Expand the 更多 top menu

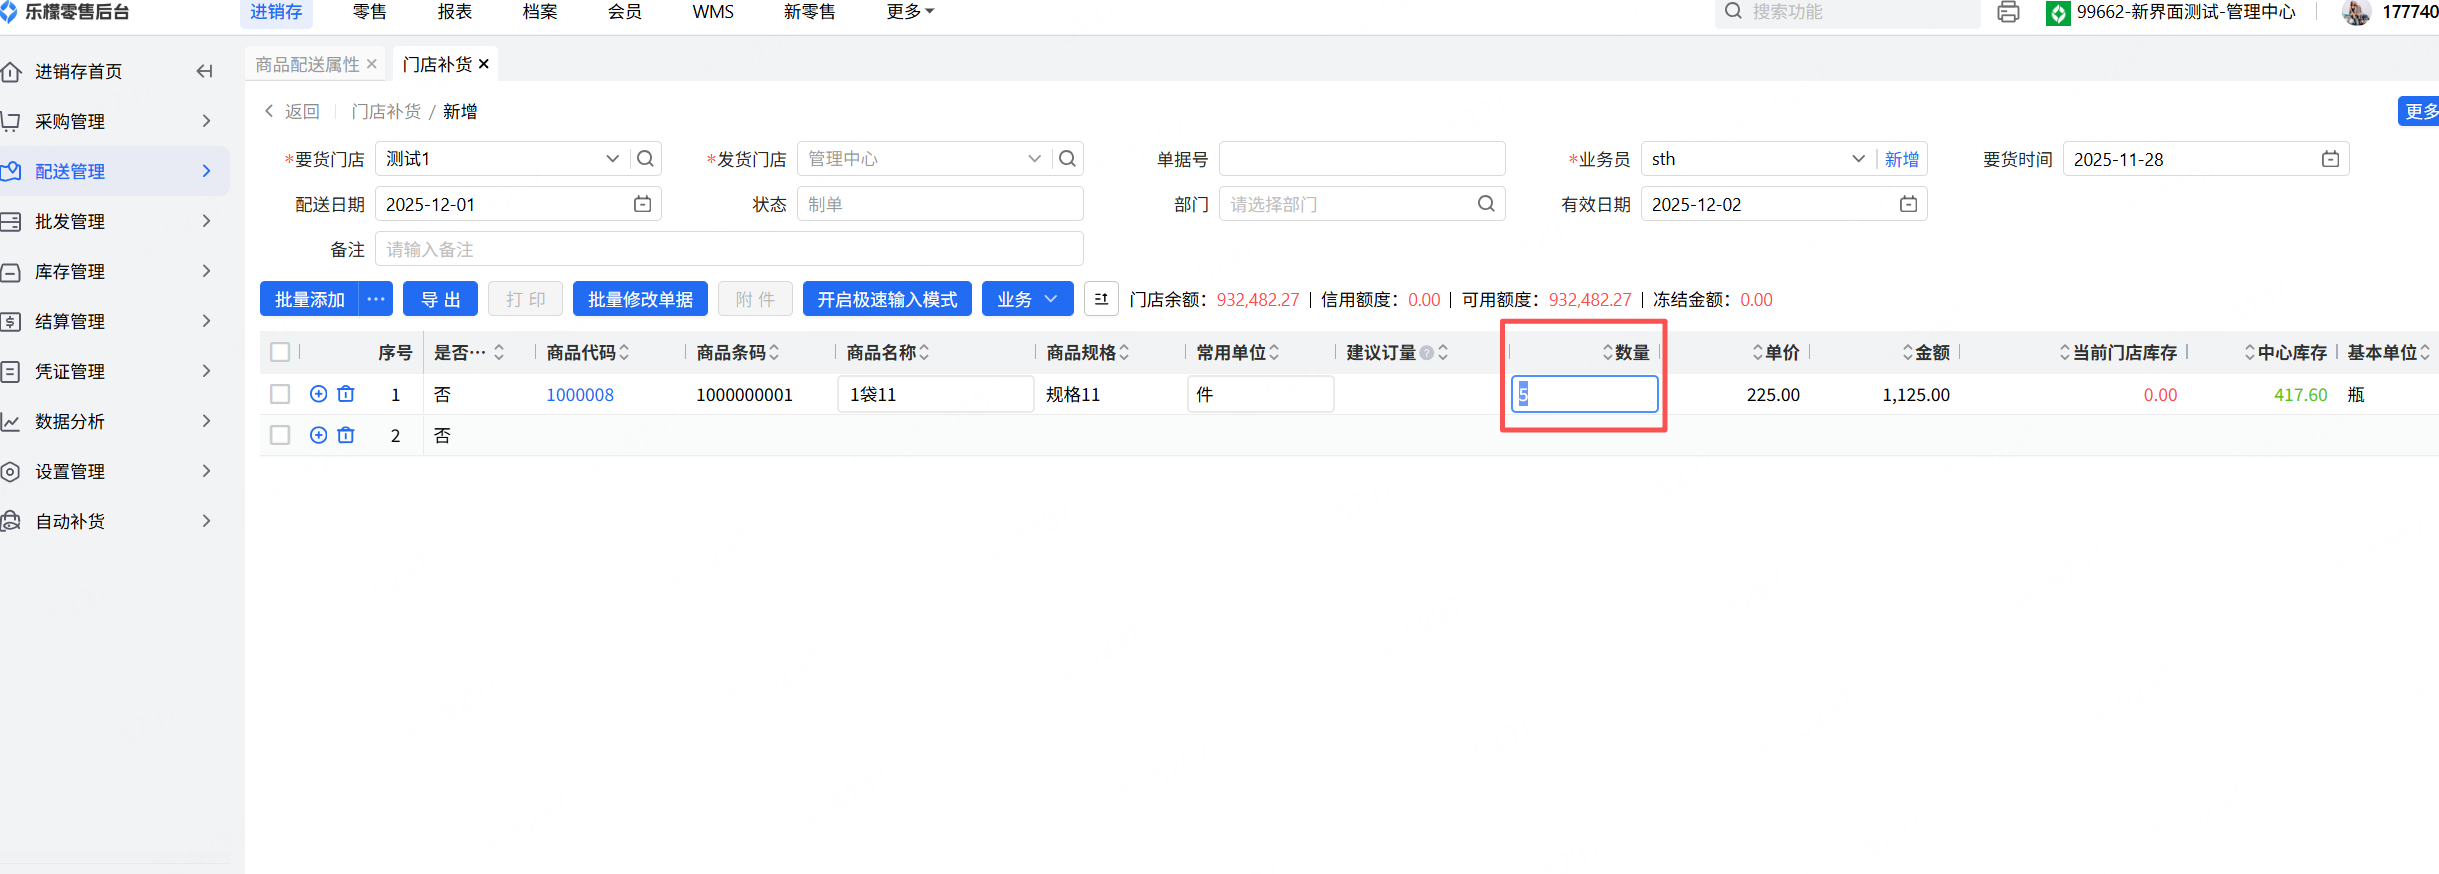tap(910, 12)
